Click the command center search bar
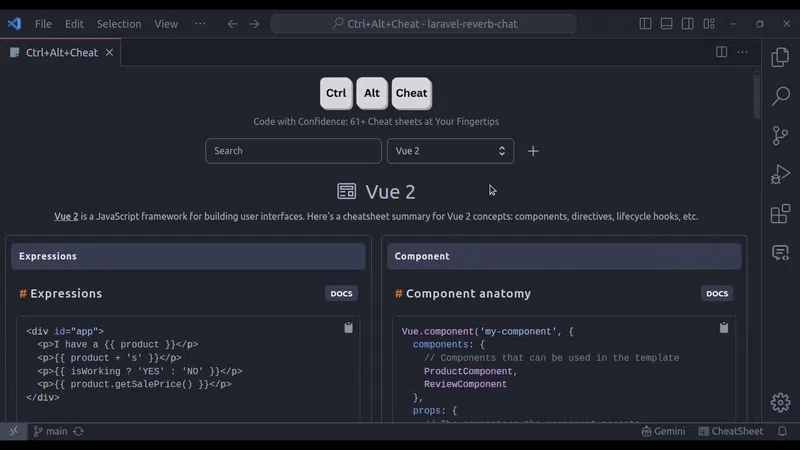 pos(423,24)
